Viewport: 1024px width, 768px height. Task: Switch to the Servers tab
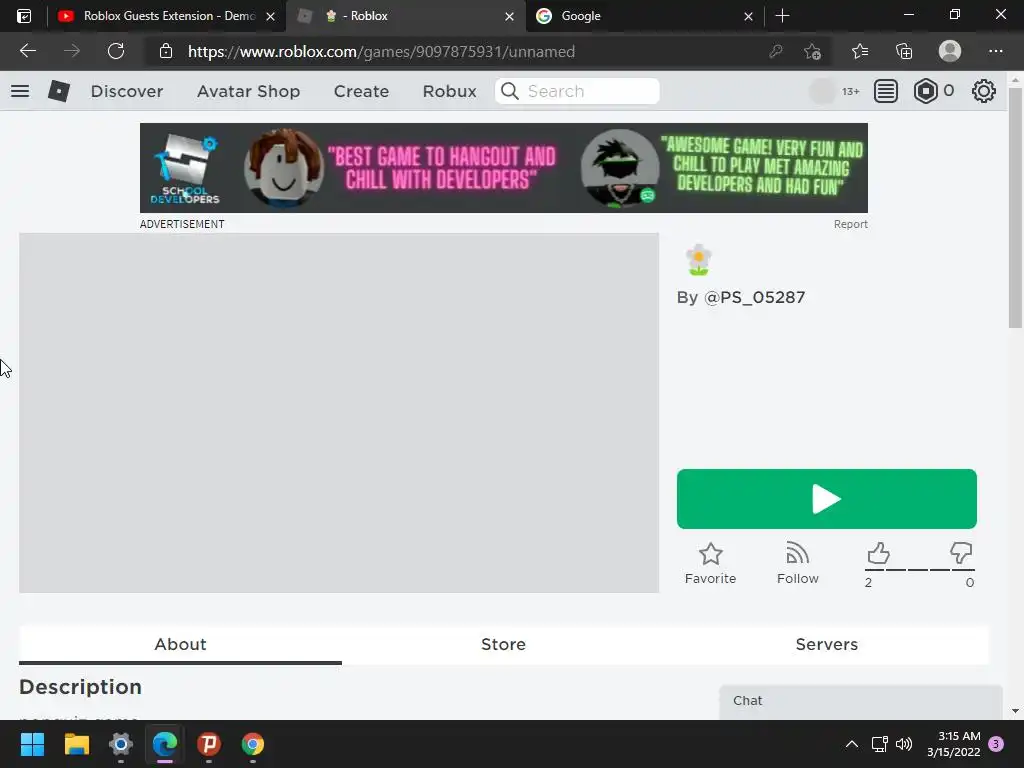point(827,645)
